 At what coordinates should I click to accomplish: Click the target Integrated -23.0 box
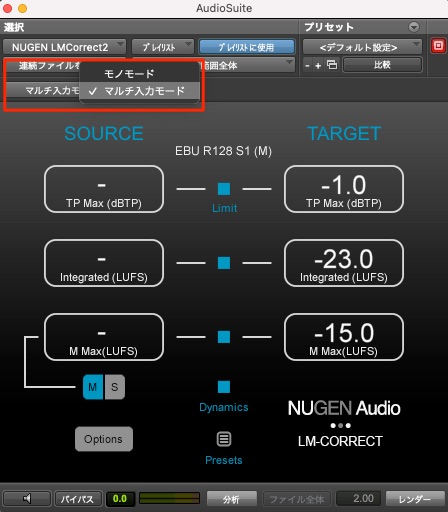click(x=344, y=263)
